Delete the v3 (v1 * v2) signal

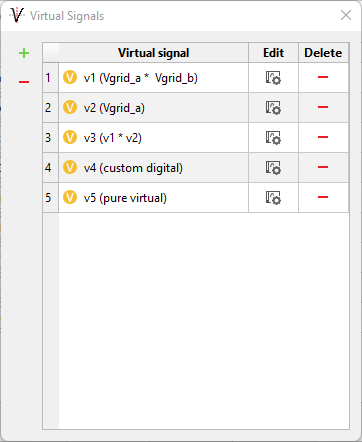(323, 137)
